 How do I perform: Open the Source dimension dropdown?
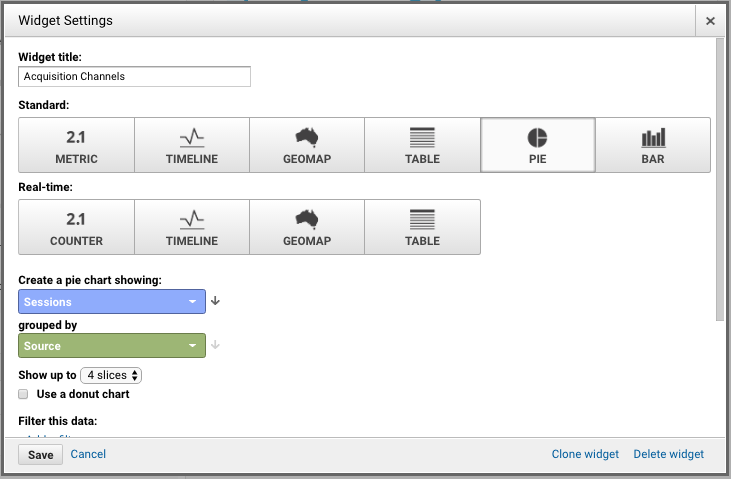112,346
